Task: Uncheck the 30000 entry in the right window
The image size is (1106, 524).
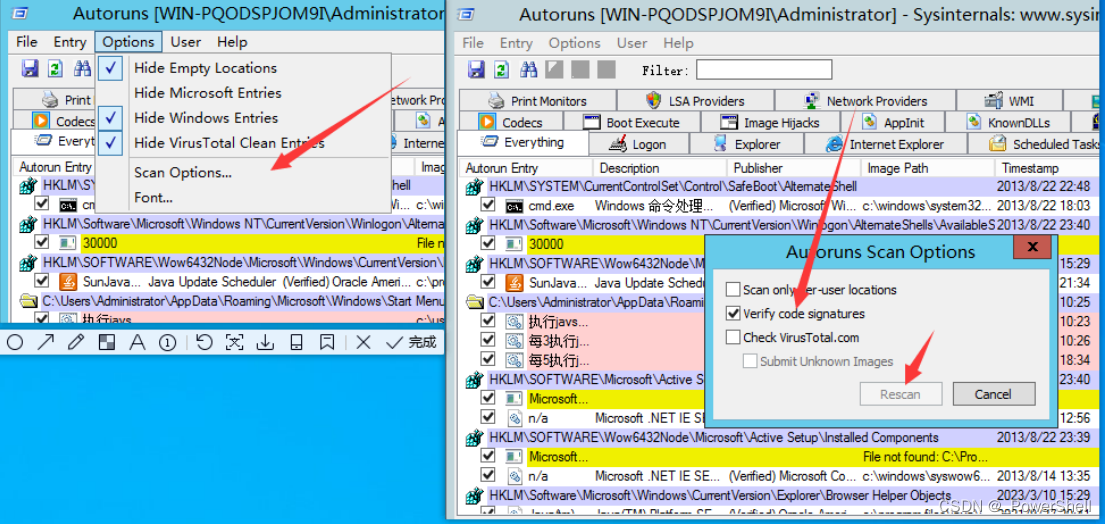Action: click(x=488, y=243)
